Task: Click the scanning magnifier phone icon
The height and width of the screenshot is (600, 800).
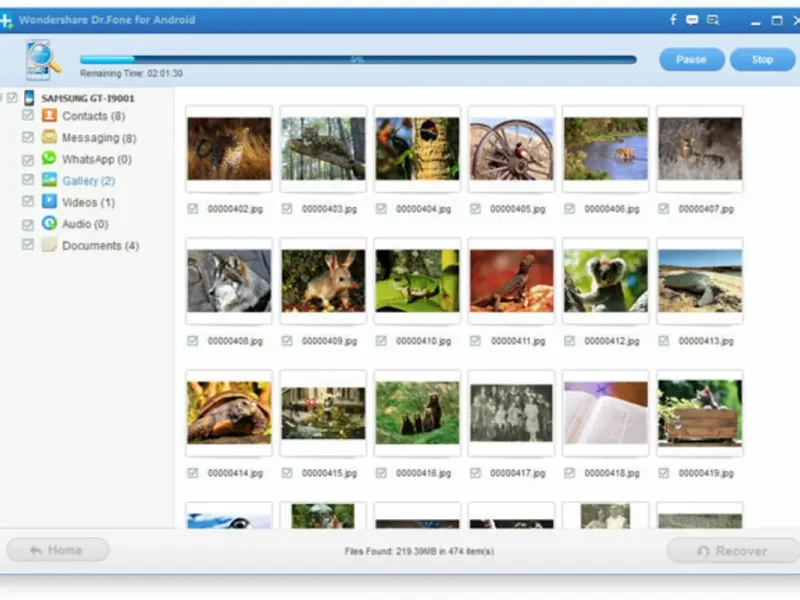Action: 42,60
